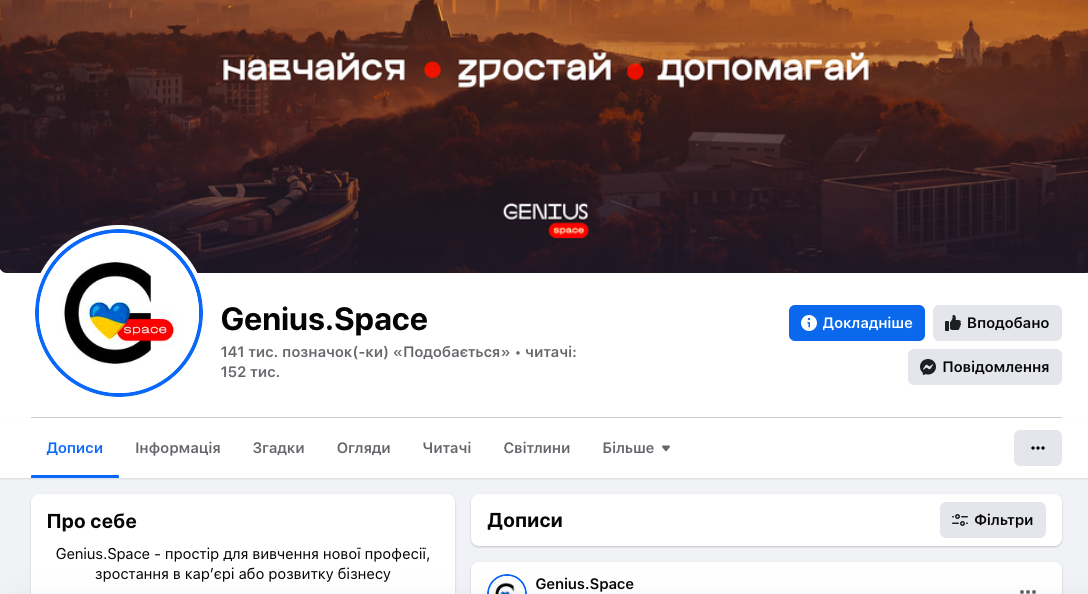Click the small Genius.Space post avatar
This screenshot has width=1088, height=594.
(507, 585)
